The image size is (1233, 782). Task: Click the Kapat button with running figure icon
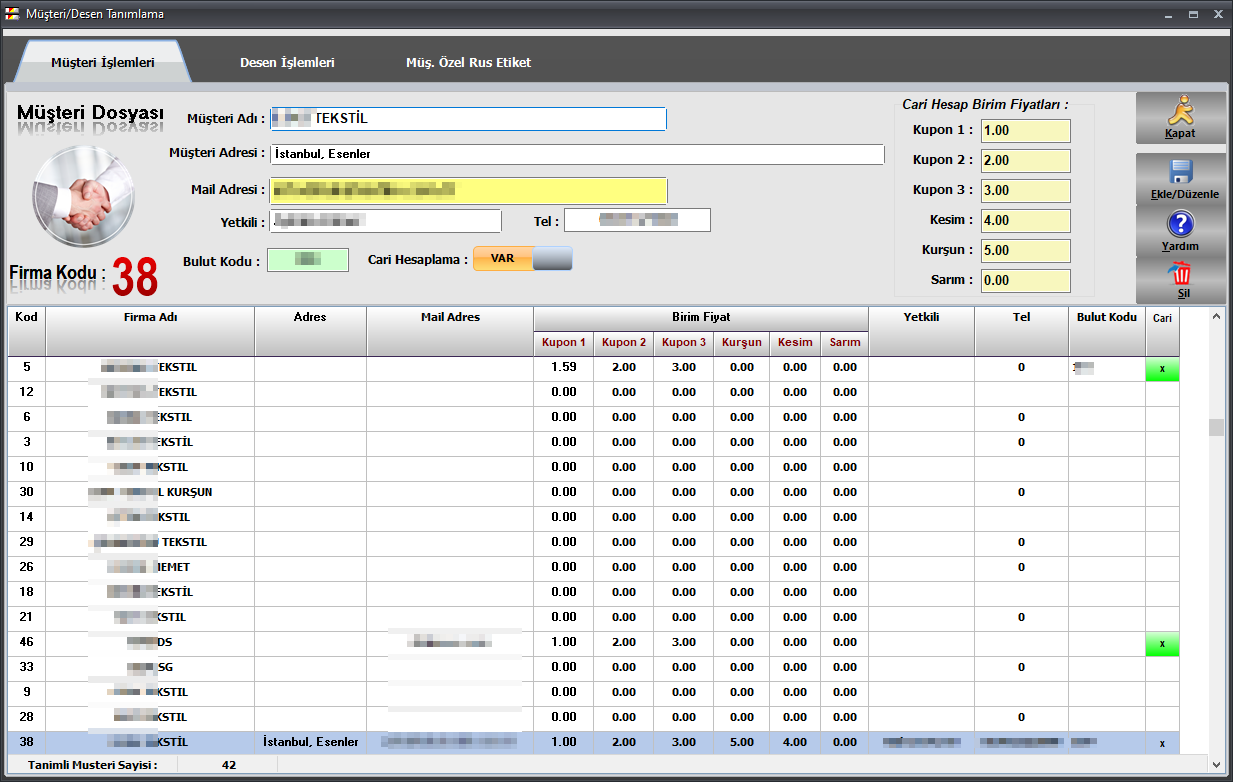click(1180, 118)
